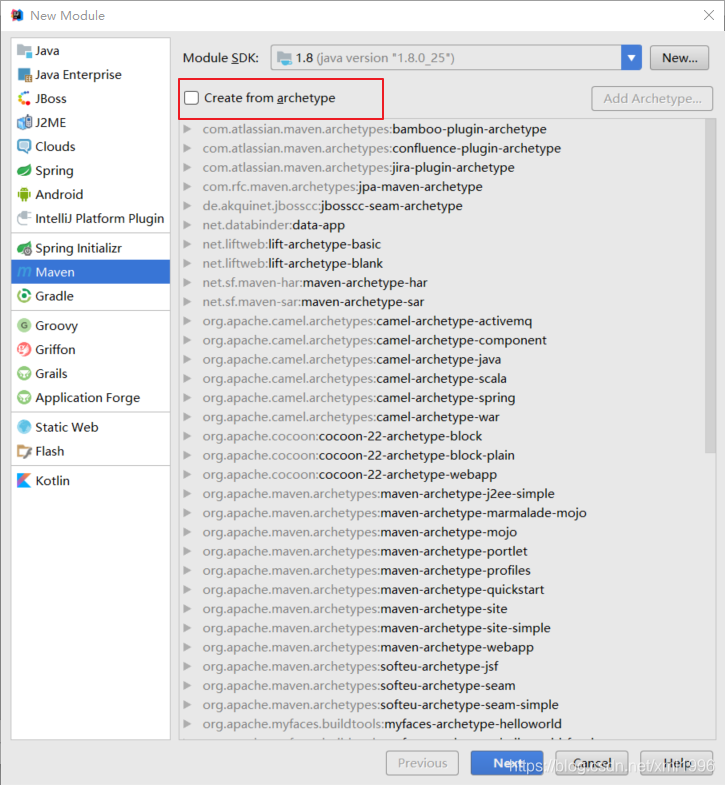Select the Spring leaf icon
The width and height of the screenshot is (725, 785).
[x=24, y=171]
